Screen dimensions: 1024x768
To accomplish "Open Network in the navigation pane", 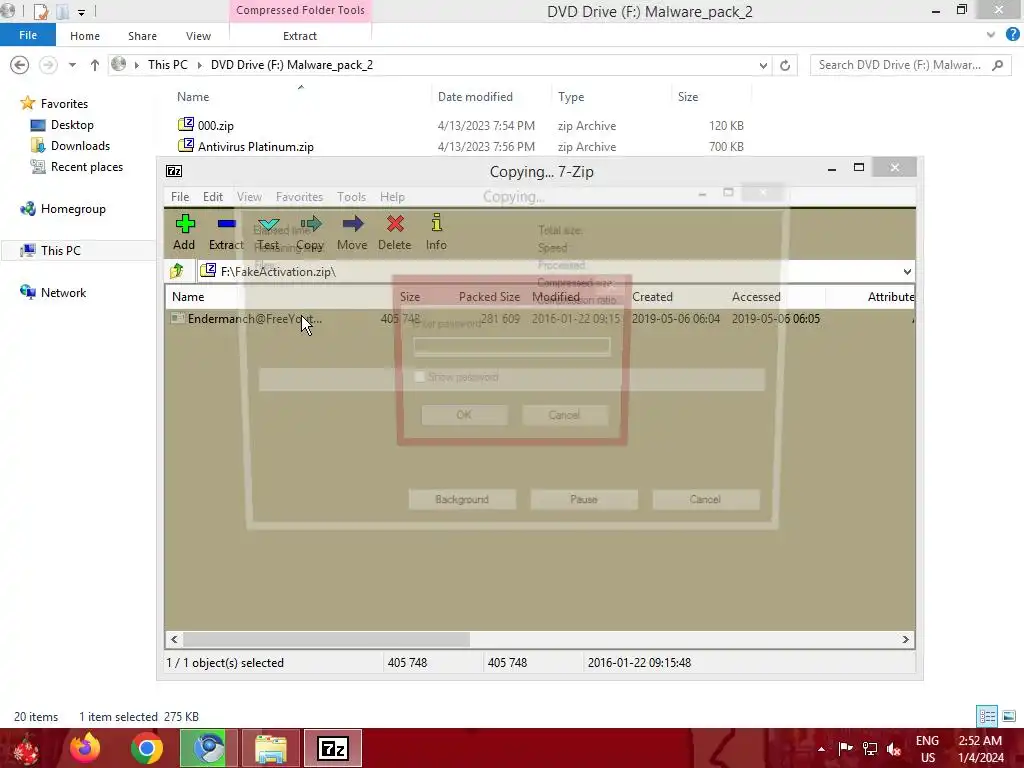I will (63, 293).
